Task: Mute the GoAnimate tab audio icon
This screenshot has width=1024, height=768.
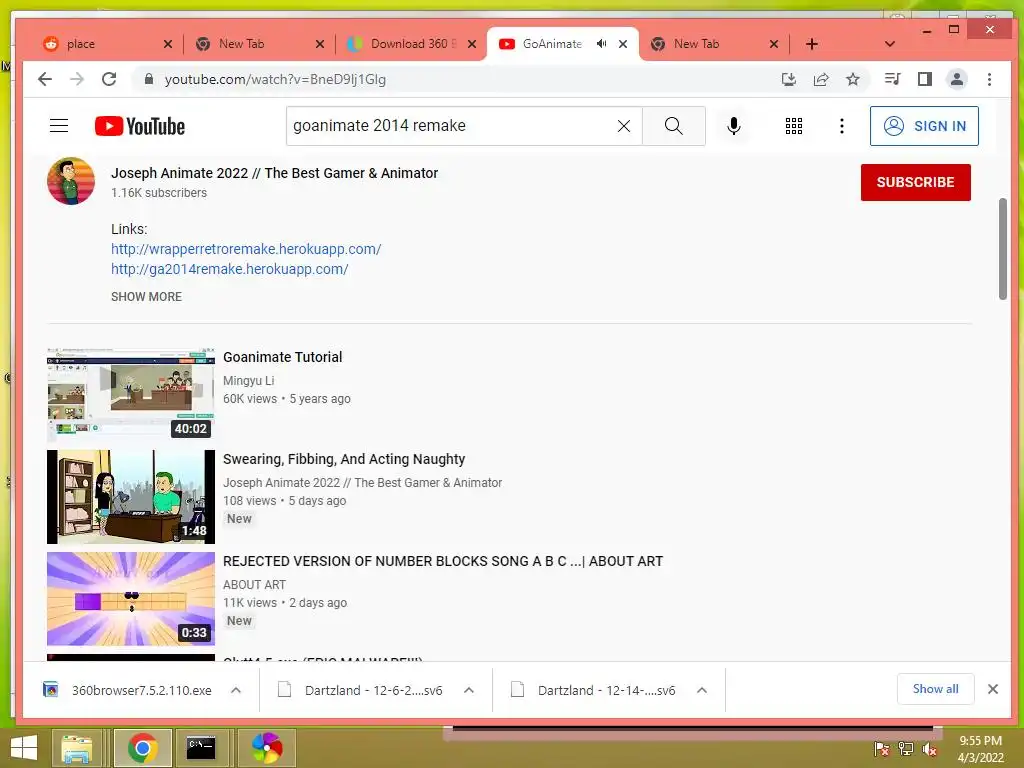Action: (601, 44)
